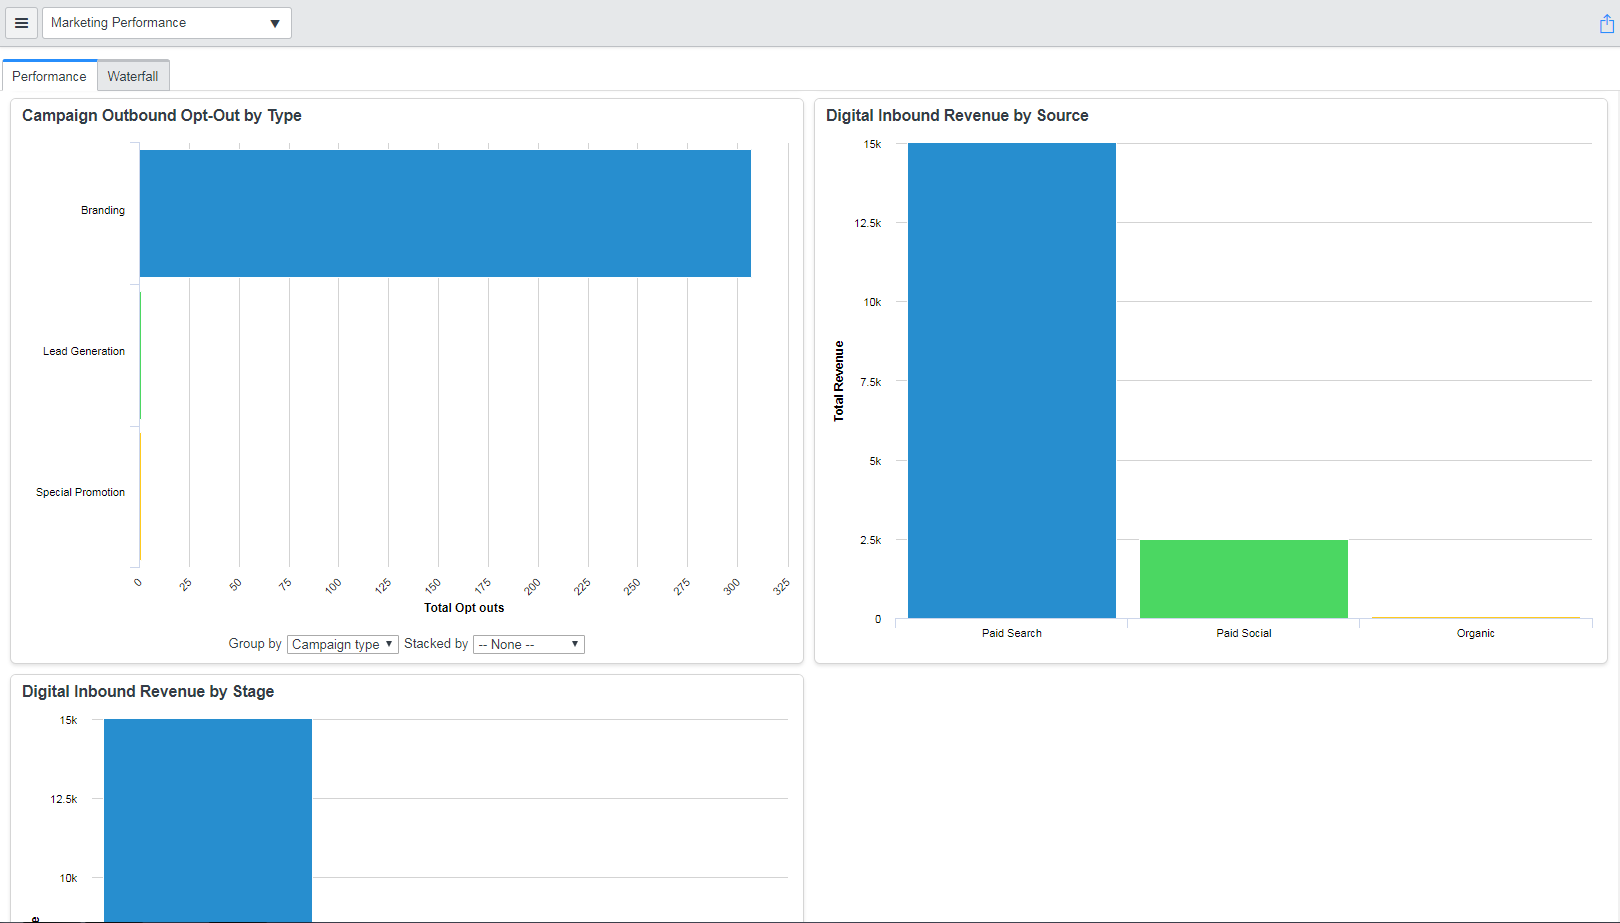Image resolution: width=1620 pixels, height=923 pixels.
Task: Click the Special Promotion axis label
Action: point(80,492)
